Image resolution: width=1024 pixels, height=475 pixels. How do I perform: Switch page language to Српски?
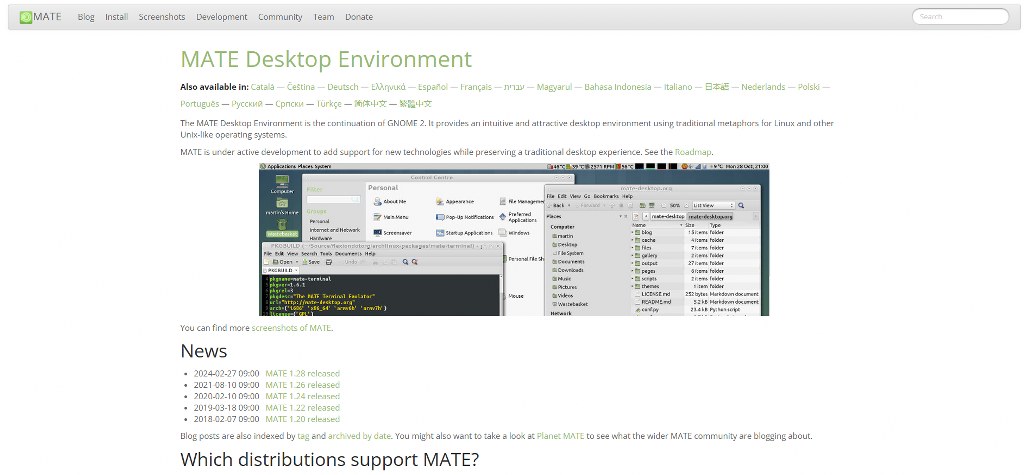[289, 104]
